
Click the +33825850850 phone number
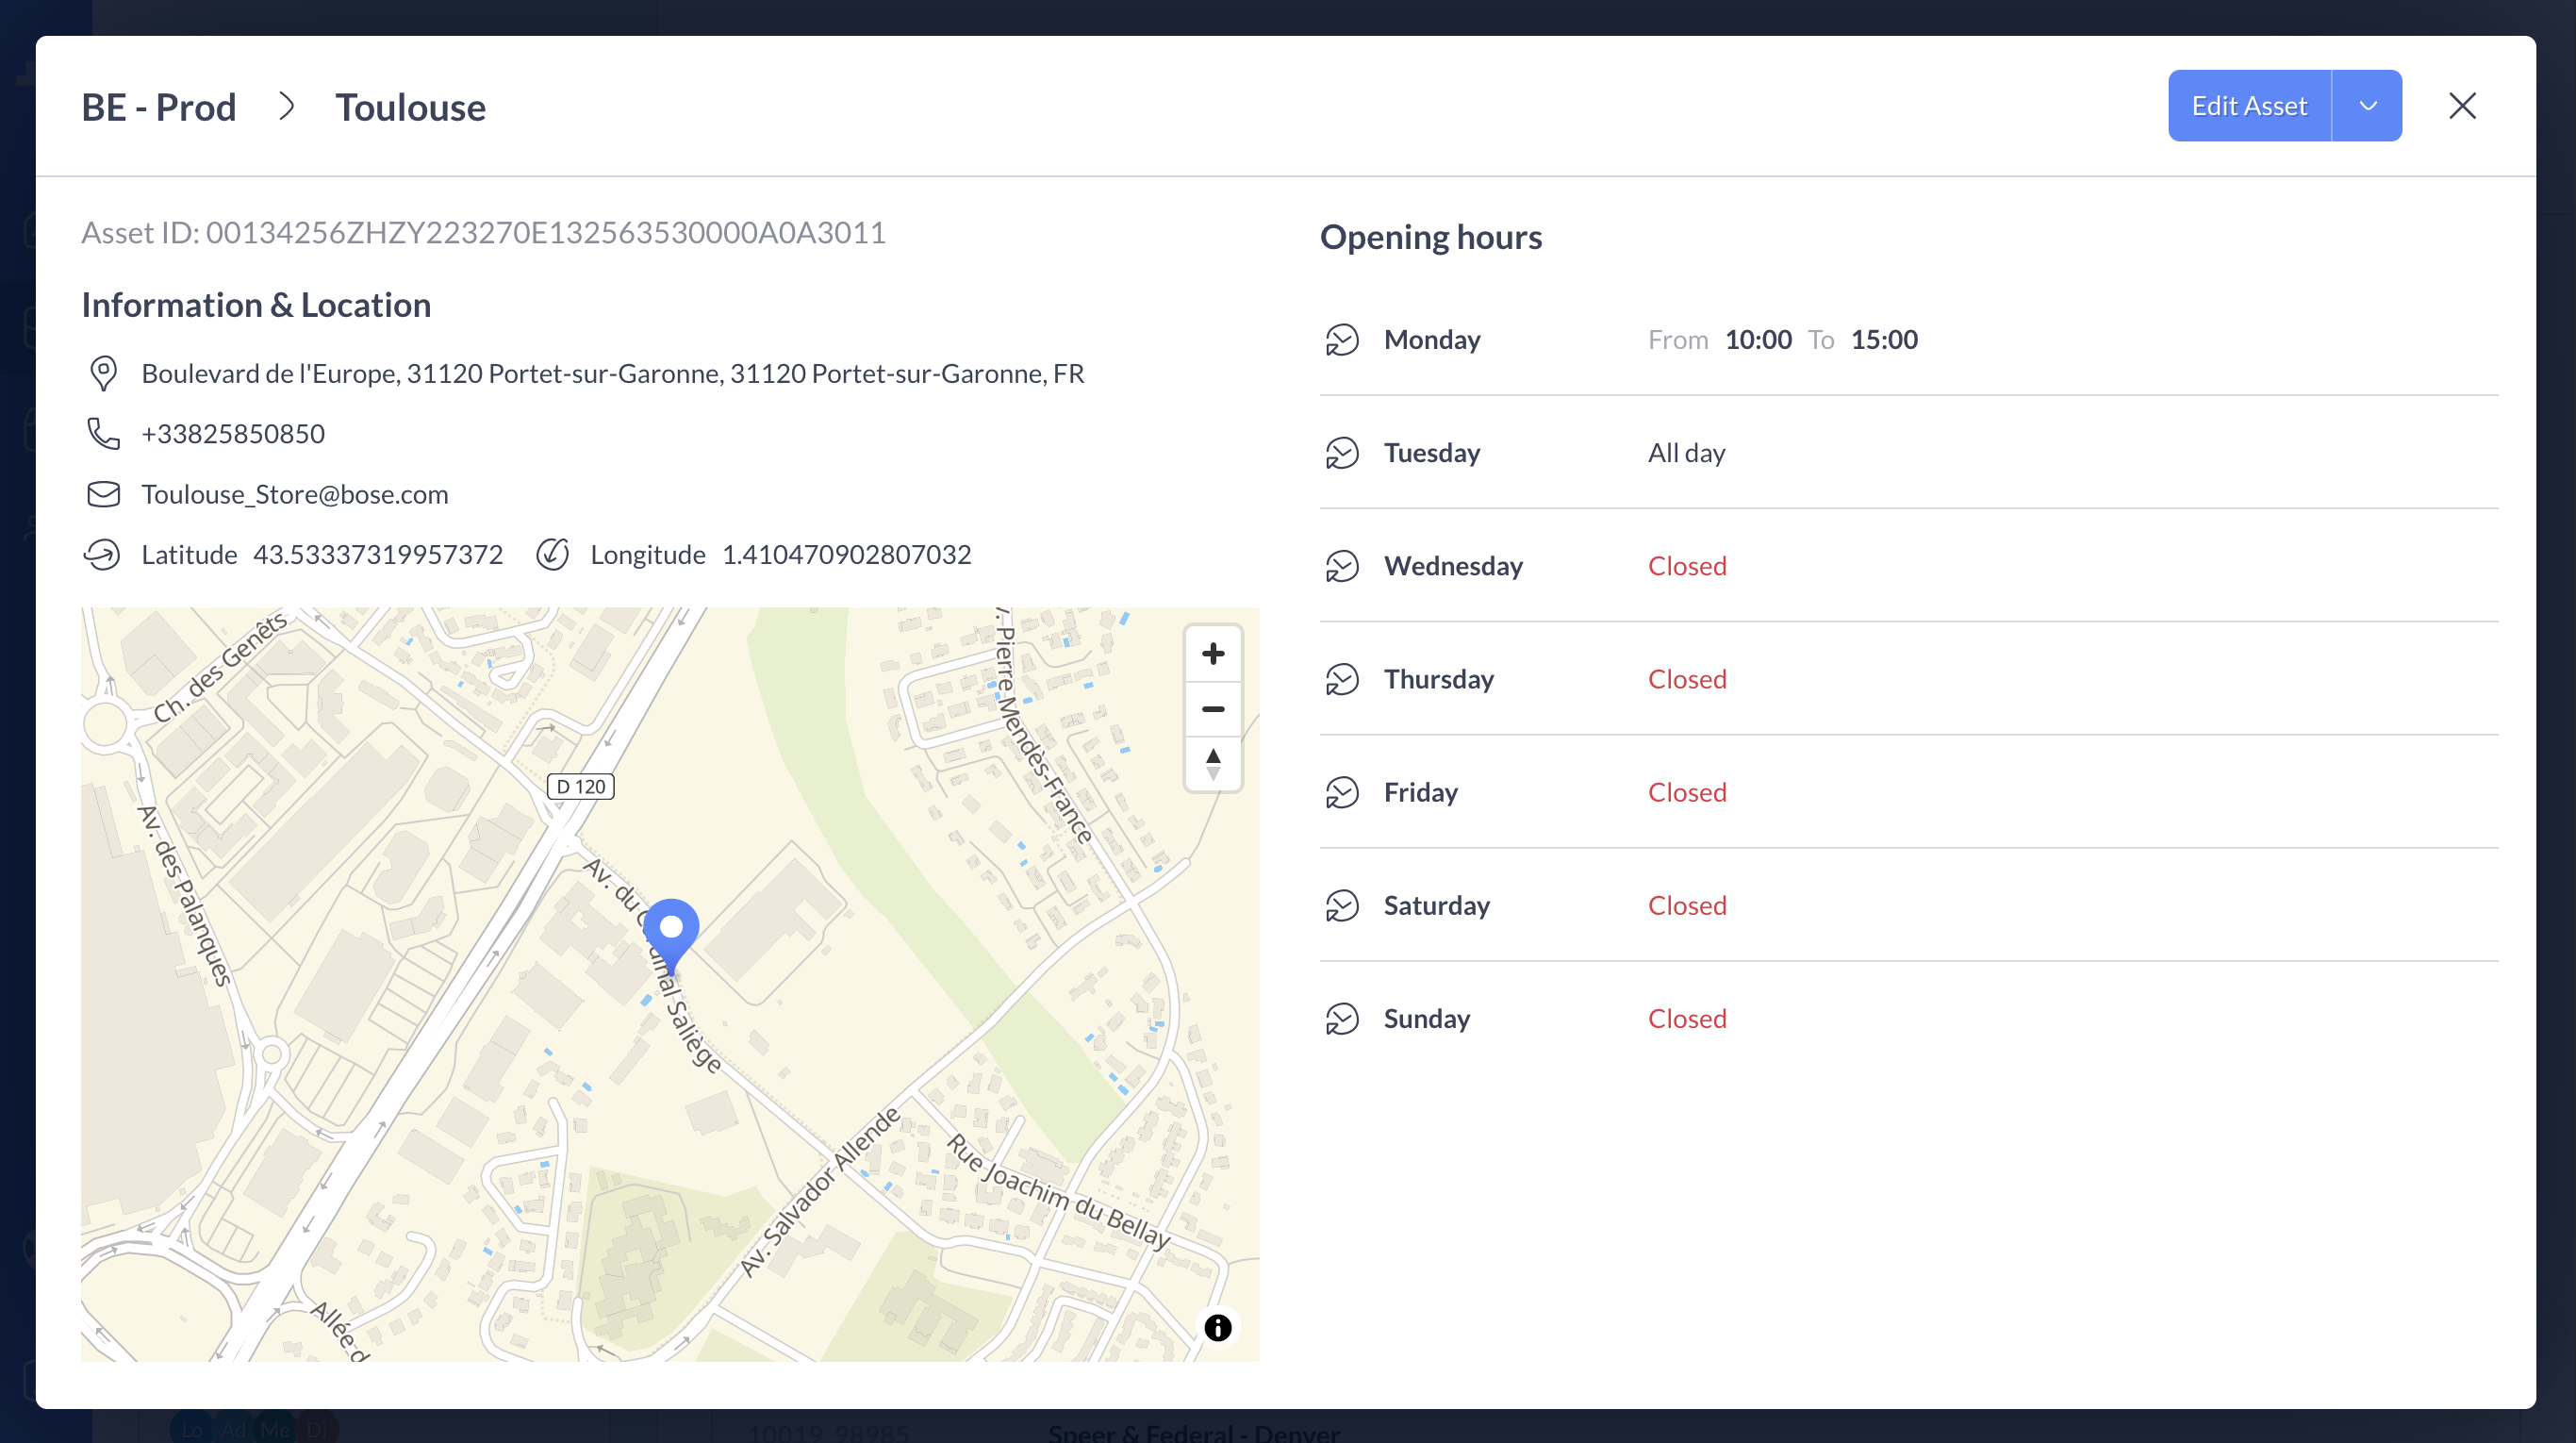coord(233,433)
